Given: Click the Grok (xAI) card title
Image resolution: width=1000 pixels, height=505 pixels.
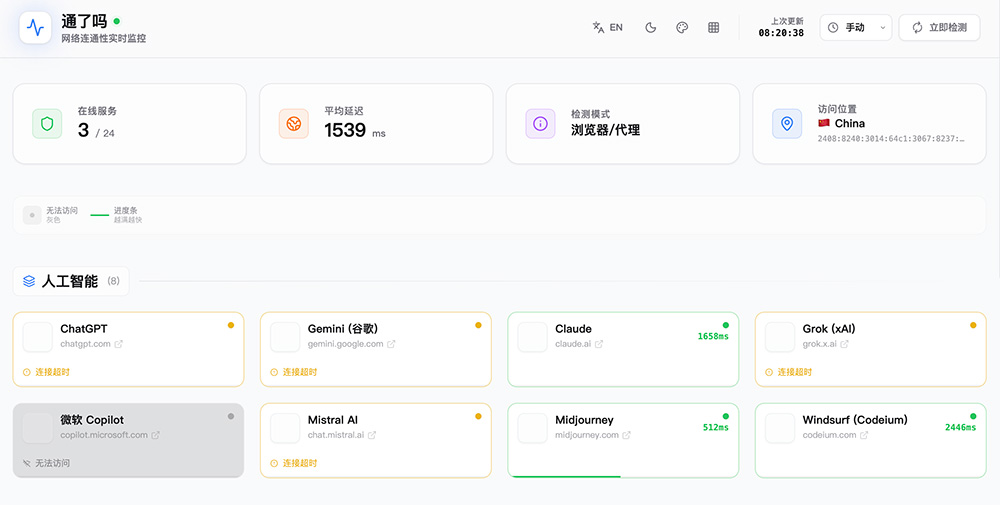Looking at the screenshot, I should (x=829, y=329).
